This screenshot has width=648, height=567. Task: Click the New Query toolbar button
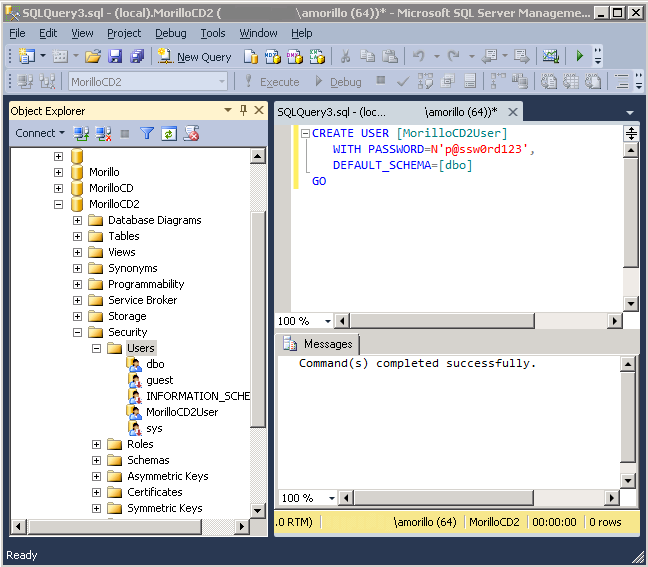(195, 57)
